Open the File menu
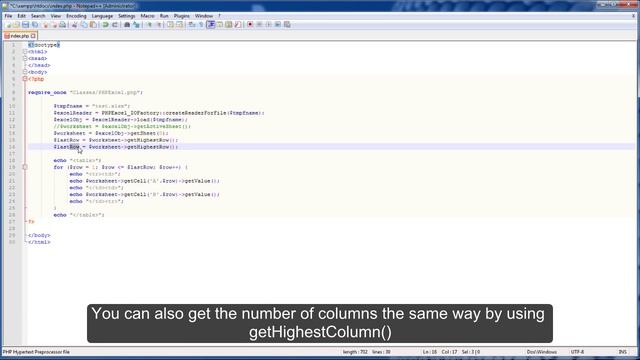 (8, 16)
